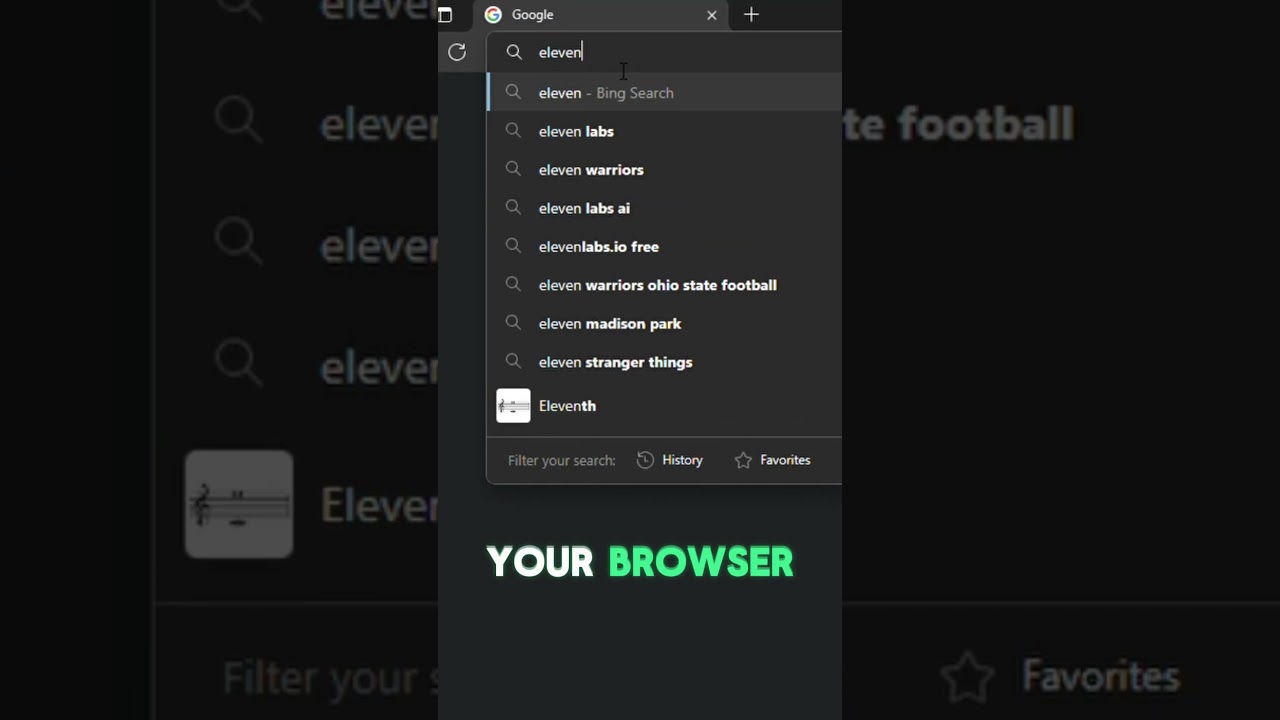Screen dimensions: 1280x720
Task: Click the magnifier icon in address bar
Action: [x=514, y=52]
